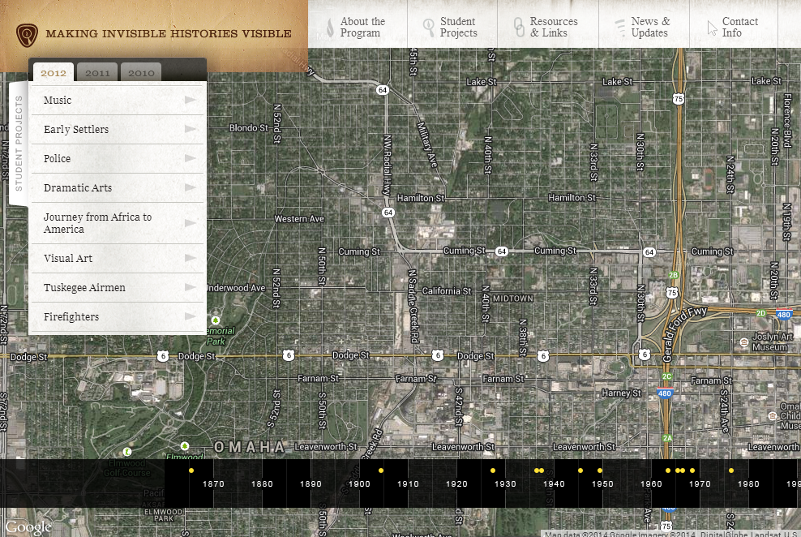Expand the Early Settlers row arrow
The height and width of the screenshot is (537, 801).
[x=190, y=129]
